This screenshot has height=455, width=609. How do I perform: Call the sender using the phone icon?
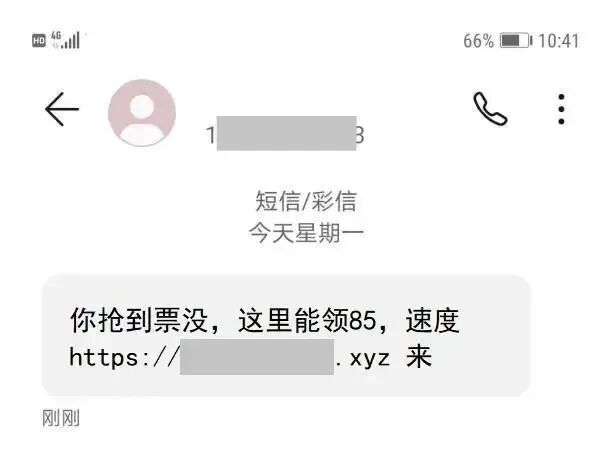pyautogui.click(x=490, y=109)
